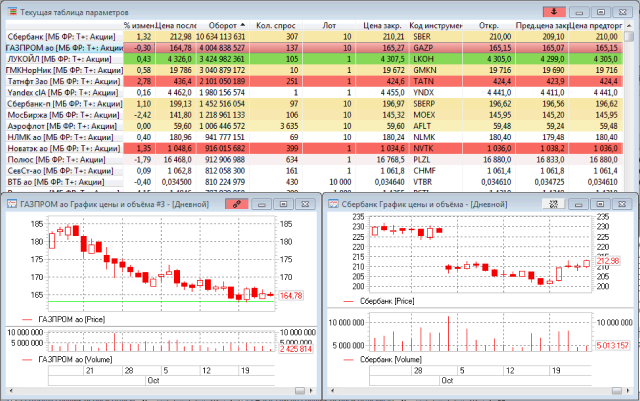Click the icon at left of ГАЗПРОМ chart title

tap(12, 203)
